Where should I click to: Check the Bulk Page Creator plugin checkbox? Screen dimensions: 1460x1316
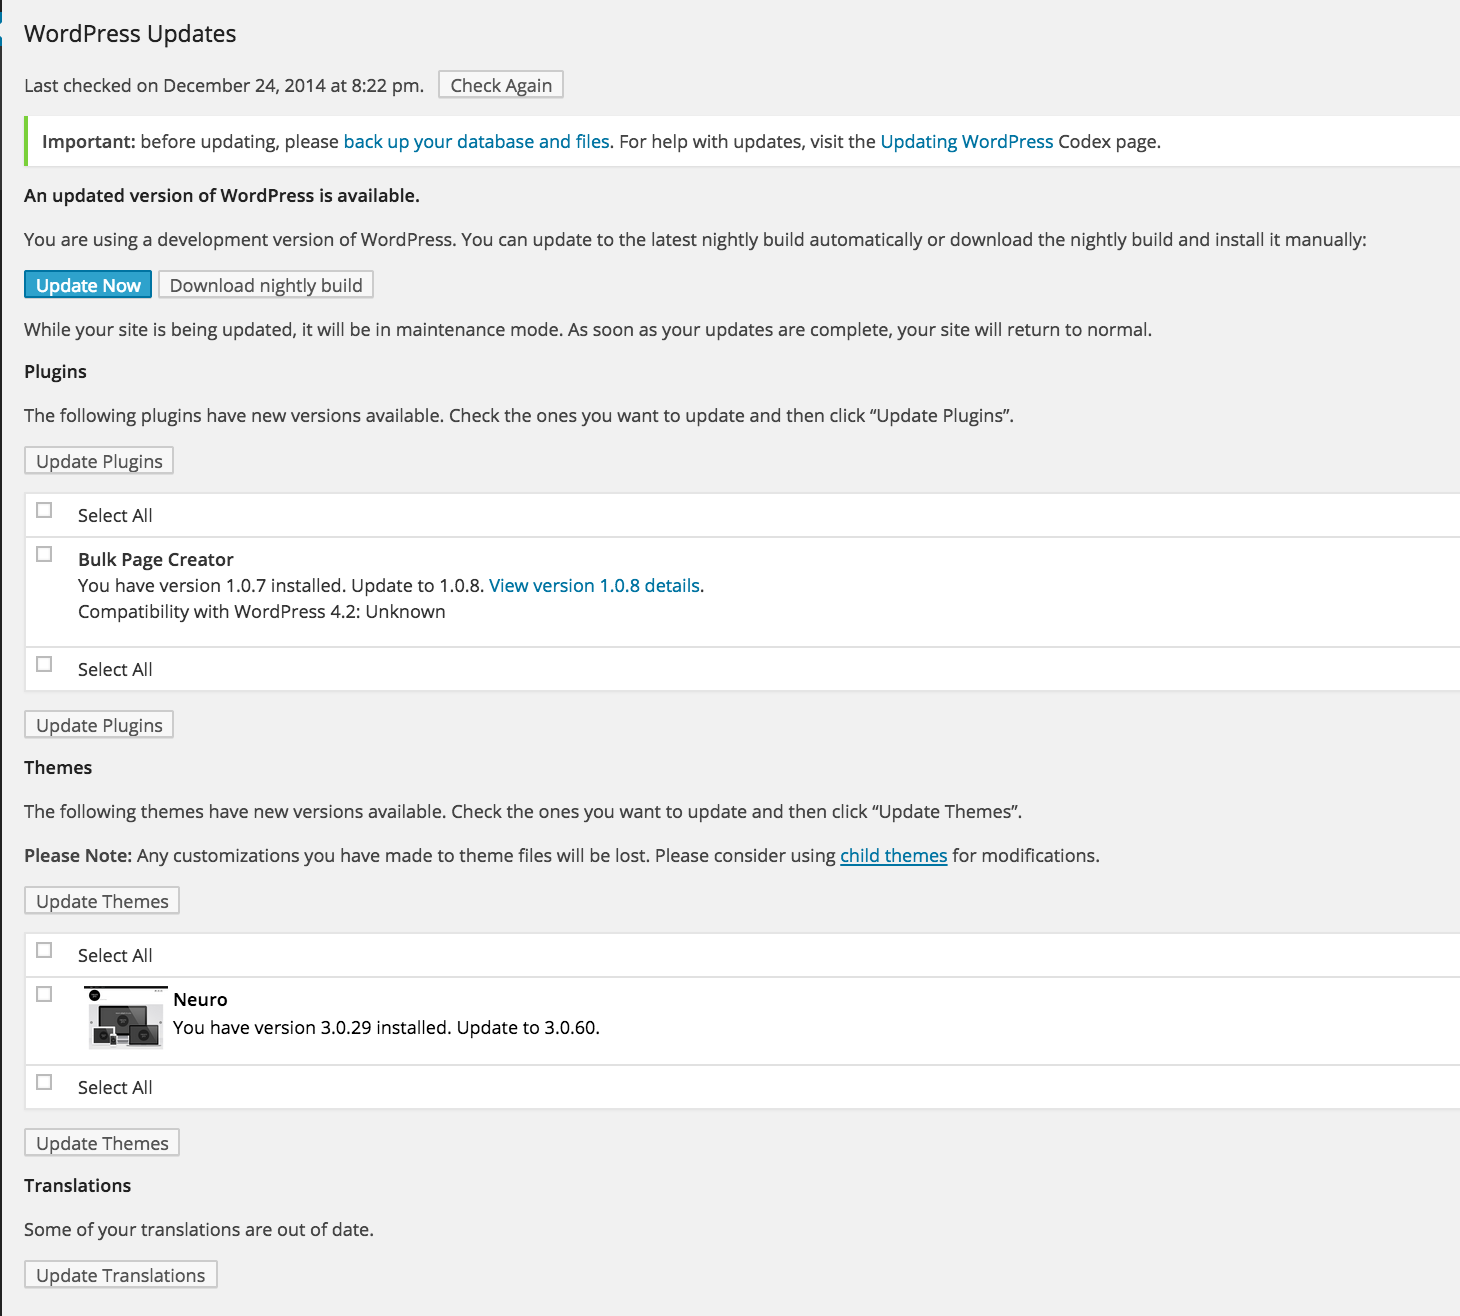44,554
